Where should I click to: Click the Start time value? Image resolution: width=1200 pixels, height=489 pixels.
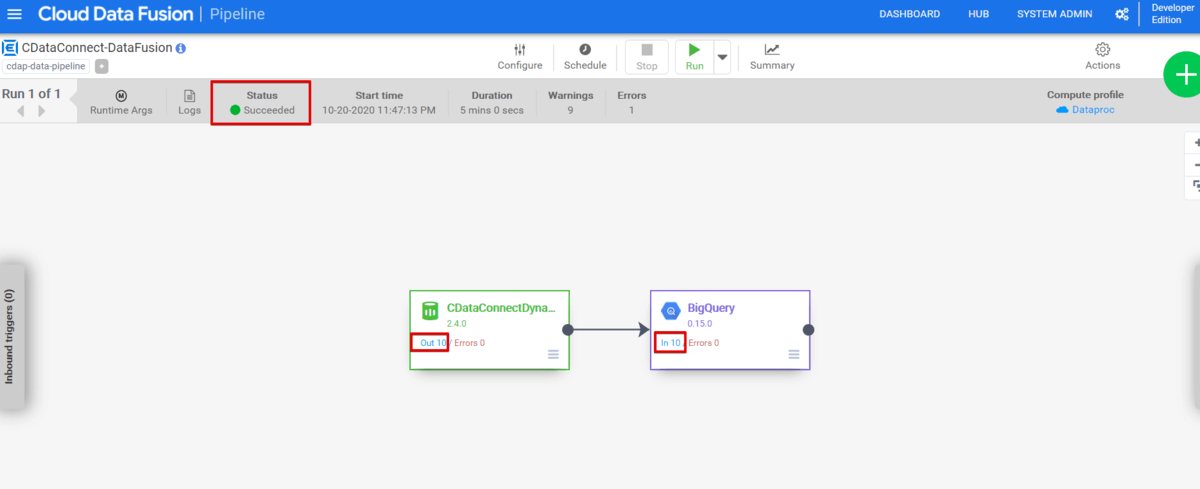pos(379,110)
